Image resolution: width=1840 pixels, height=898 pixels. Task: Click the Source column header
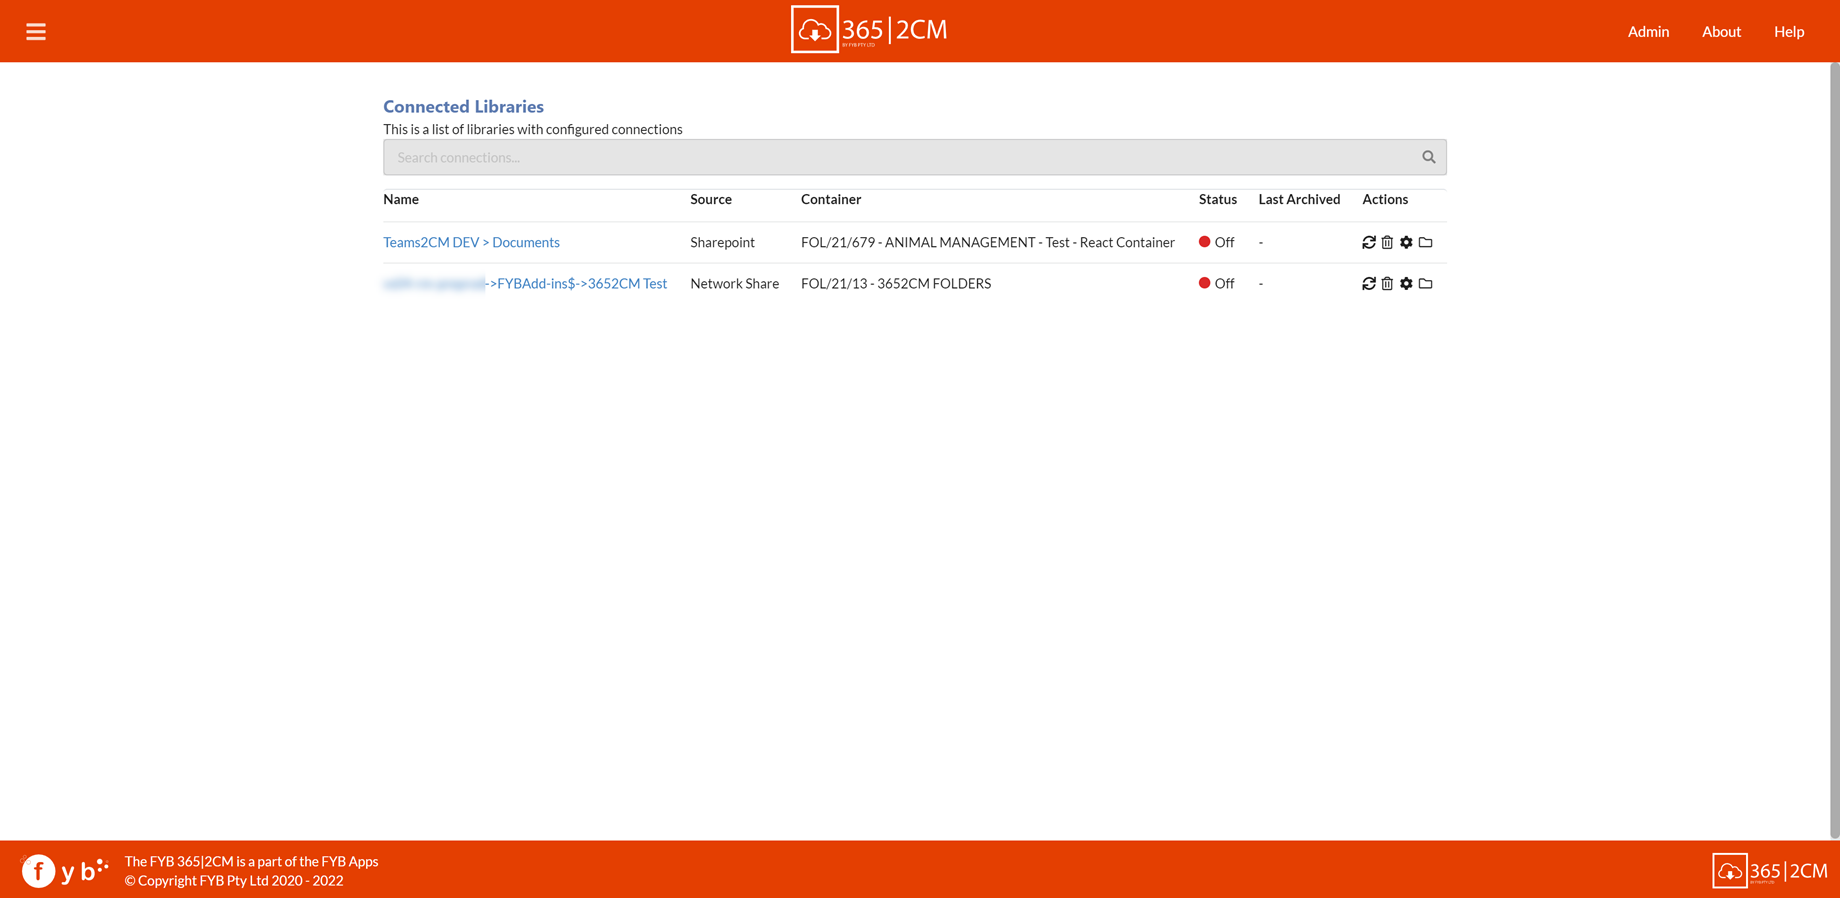711,199
